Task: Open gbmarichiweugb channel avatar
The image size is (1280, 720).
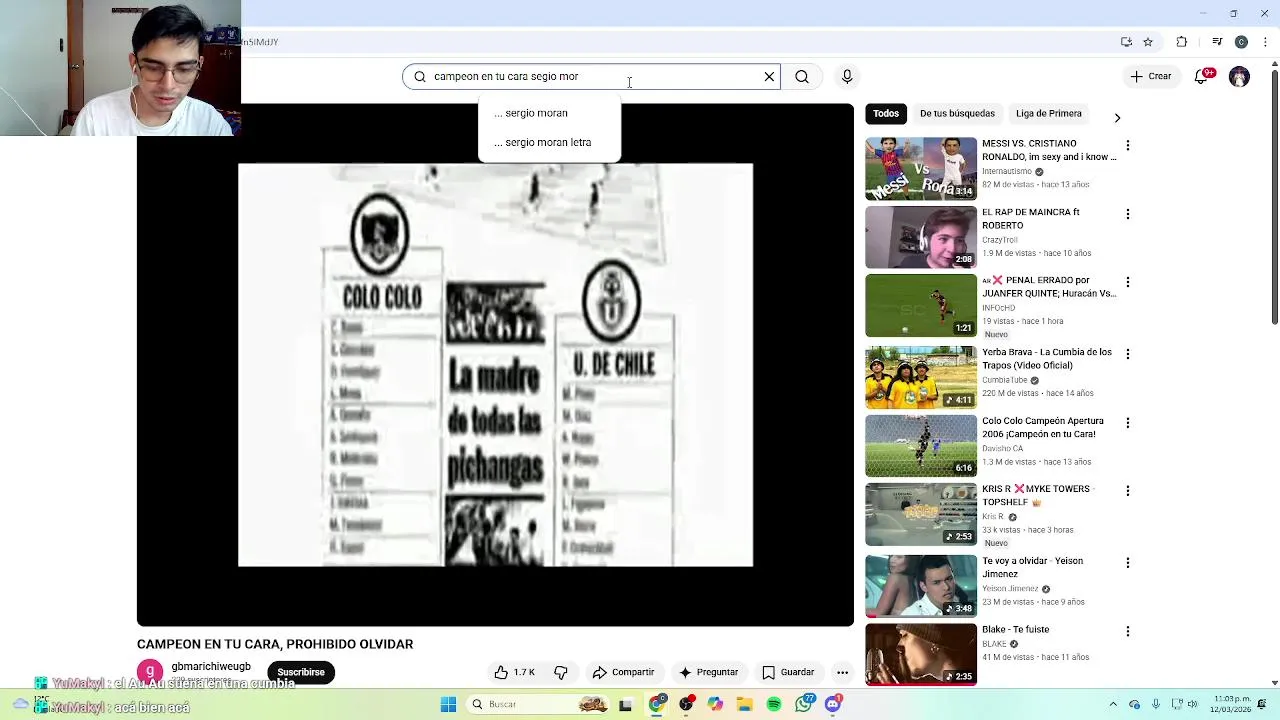Action: pos(149,672)
